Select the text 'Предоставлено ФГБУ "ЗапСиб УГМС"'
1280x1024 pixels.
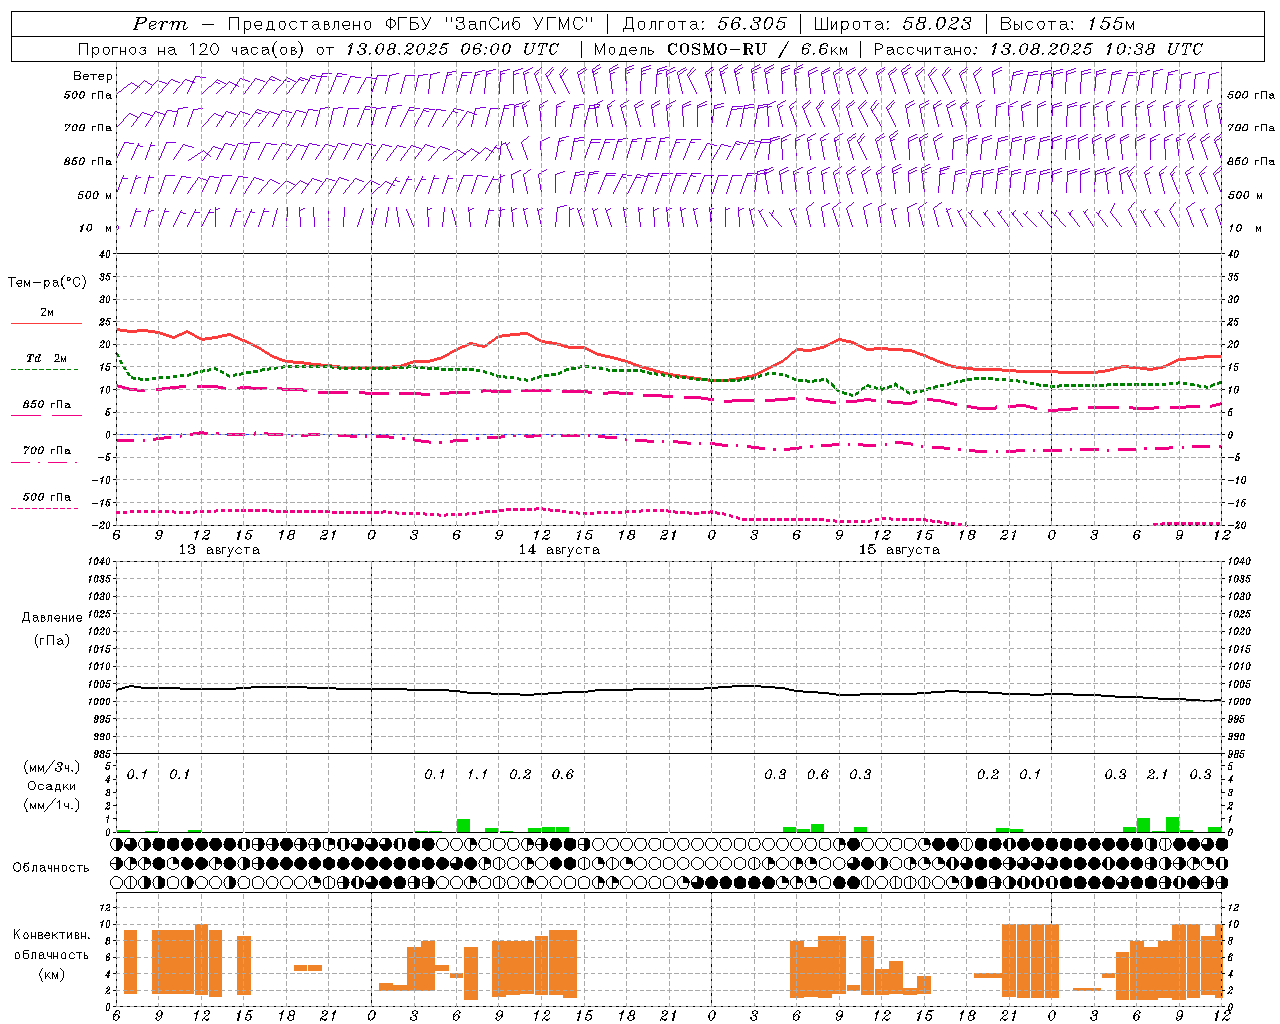[411, 24]
